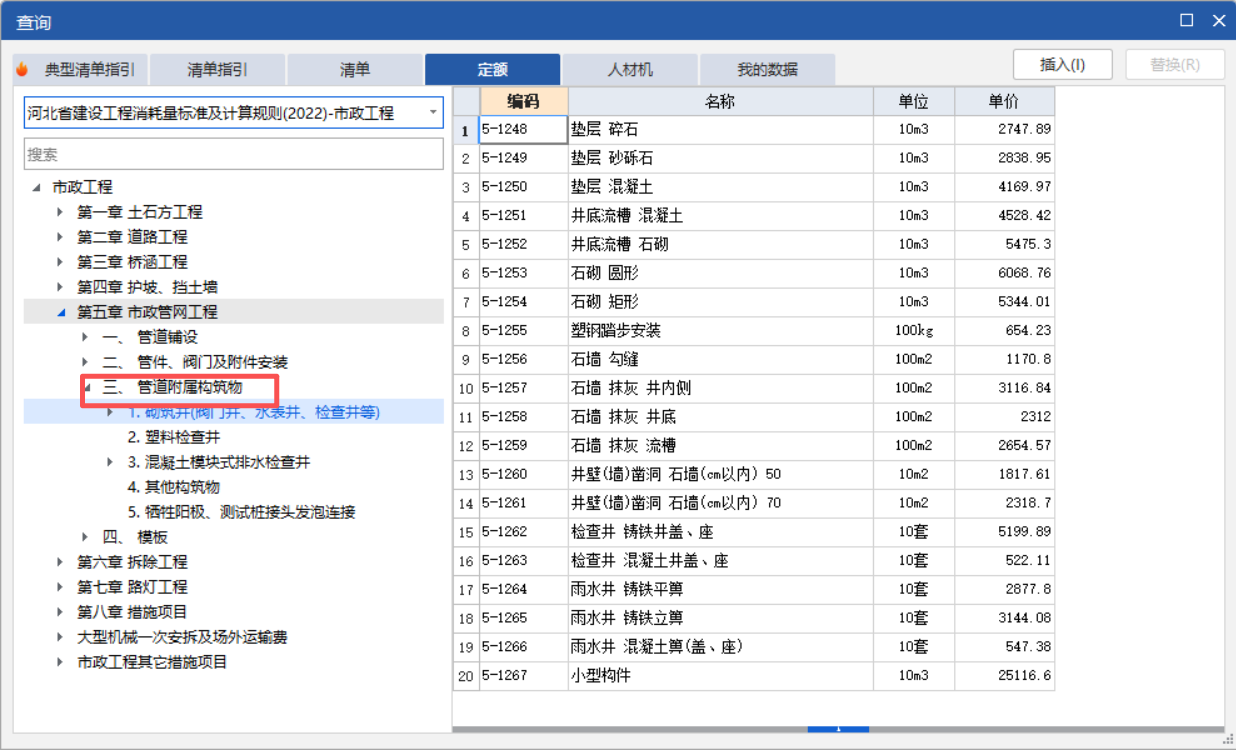Click the price 1170.8 cell

(x=1004, y=359)
